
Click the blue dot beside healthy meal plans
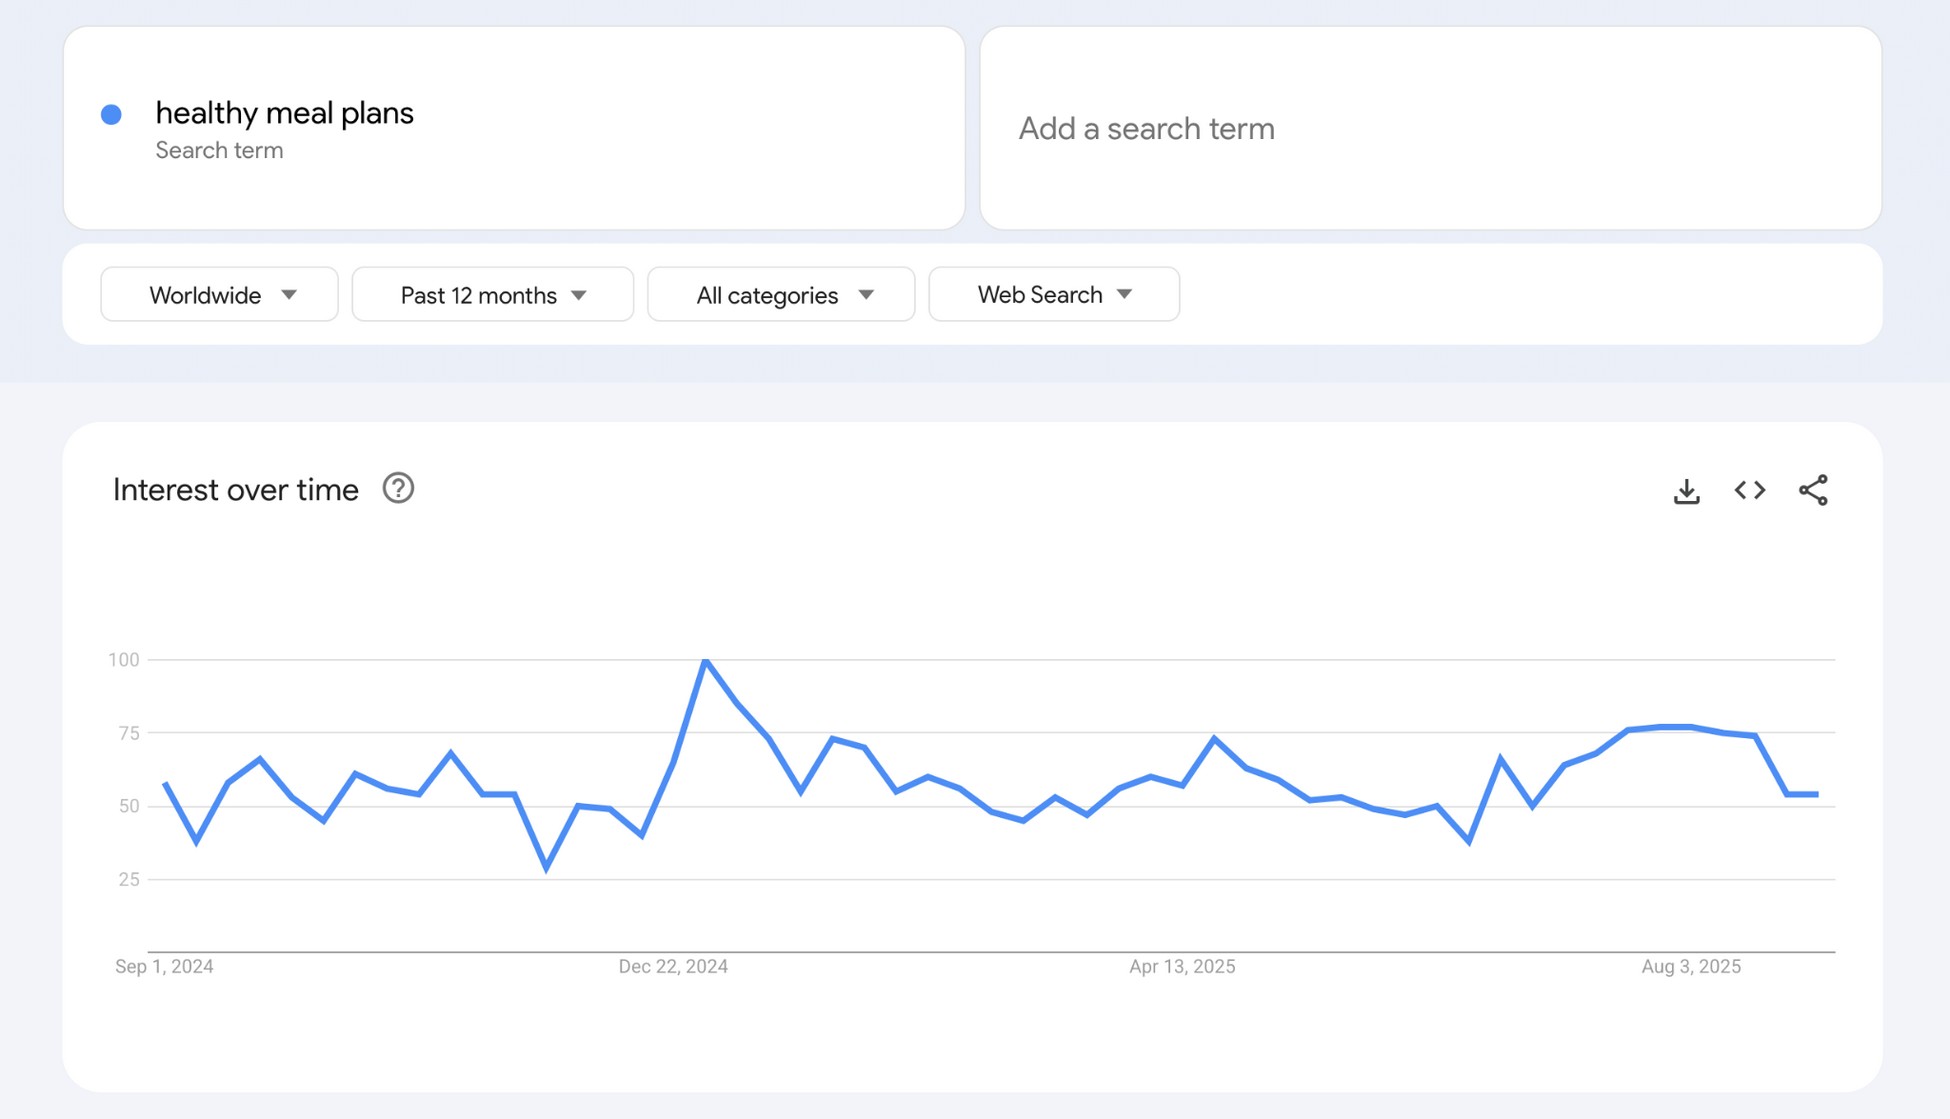(111, 114)
